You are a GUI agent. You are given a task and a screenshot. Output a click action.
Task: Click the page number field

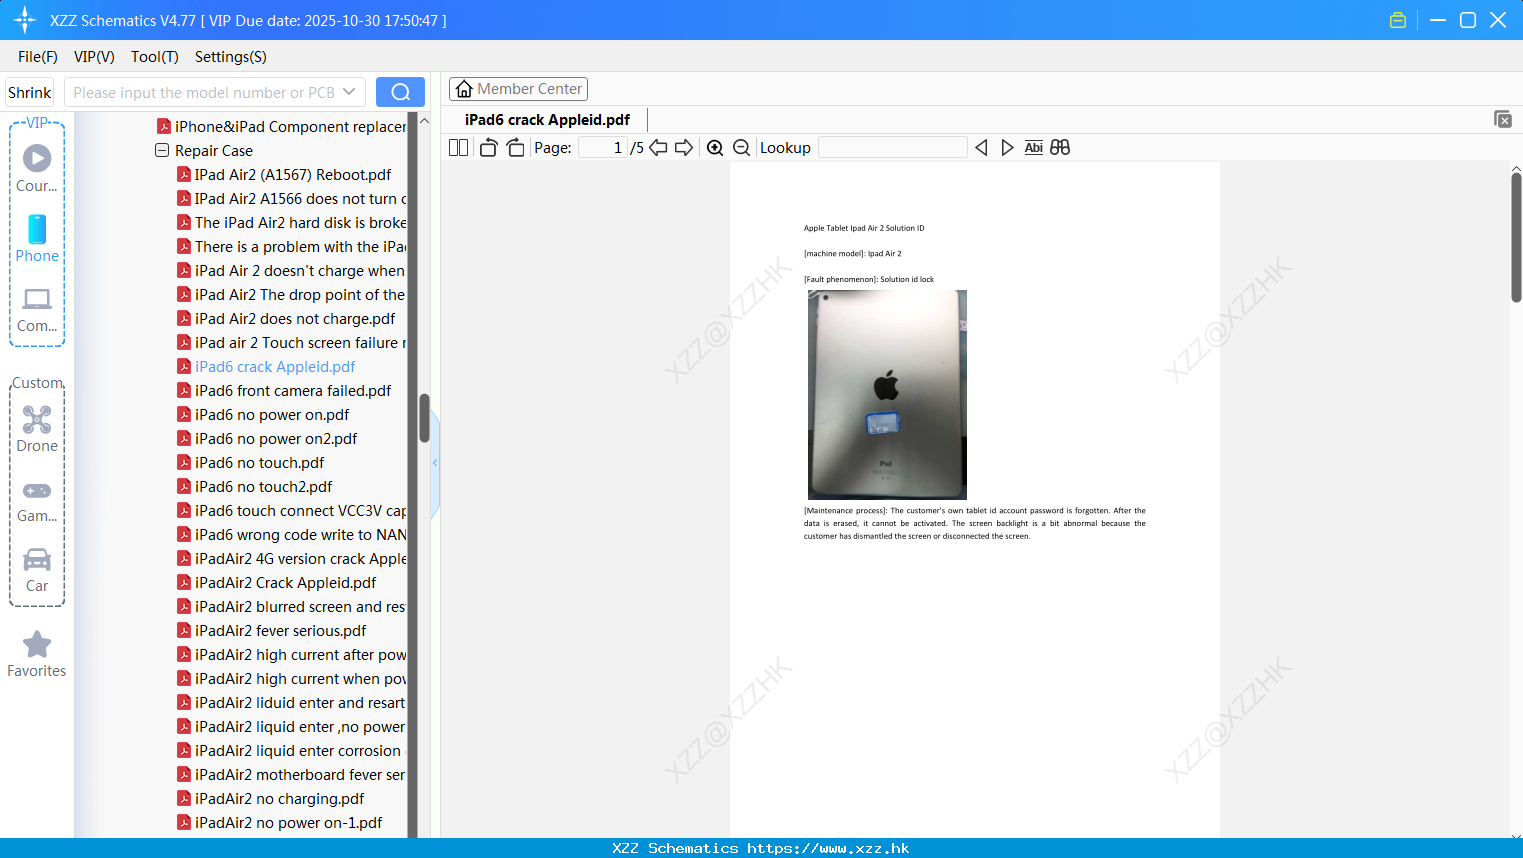[x=603, y=148]
